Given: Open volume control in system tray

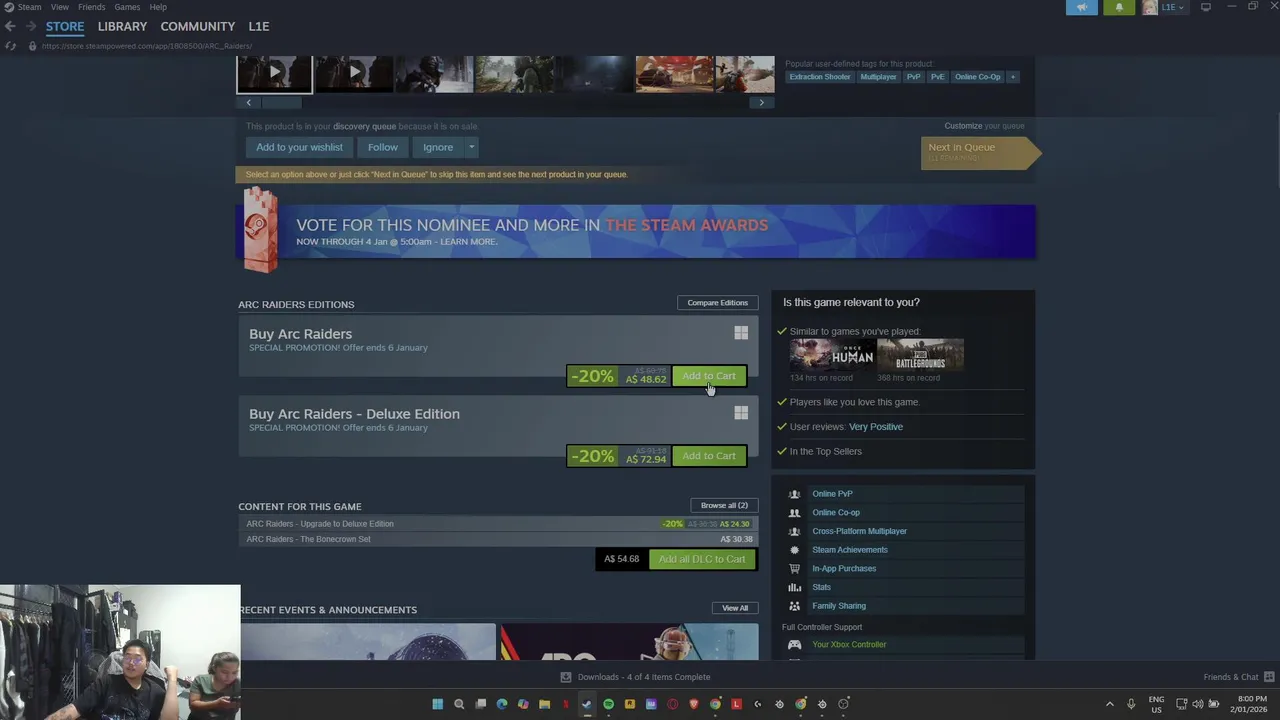Looking at the screenshot, I should (x=1198, y=704).
